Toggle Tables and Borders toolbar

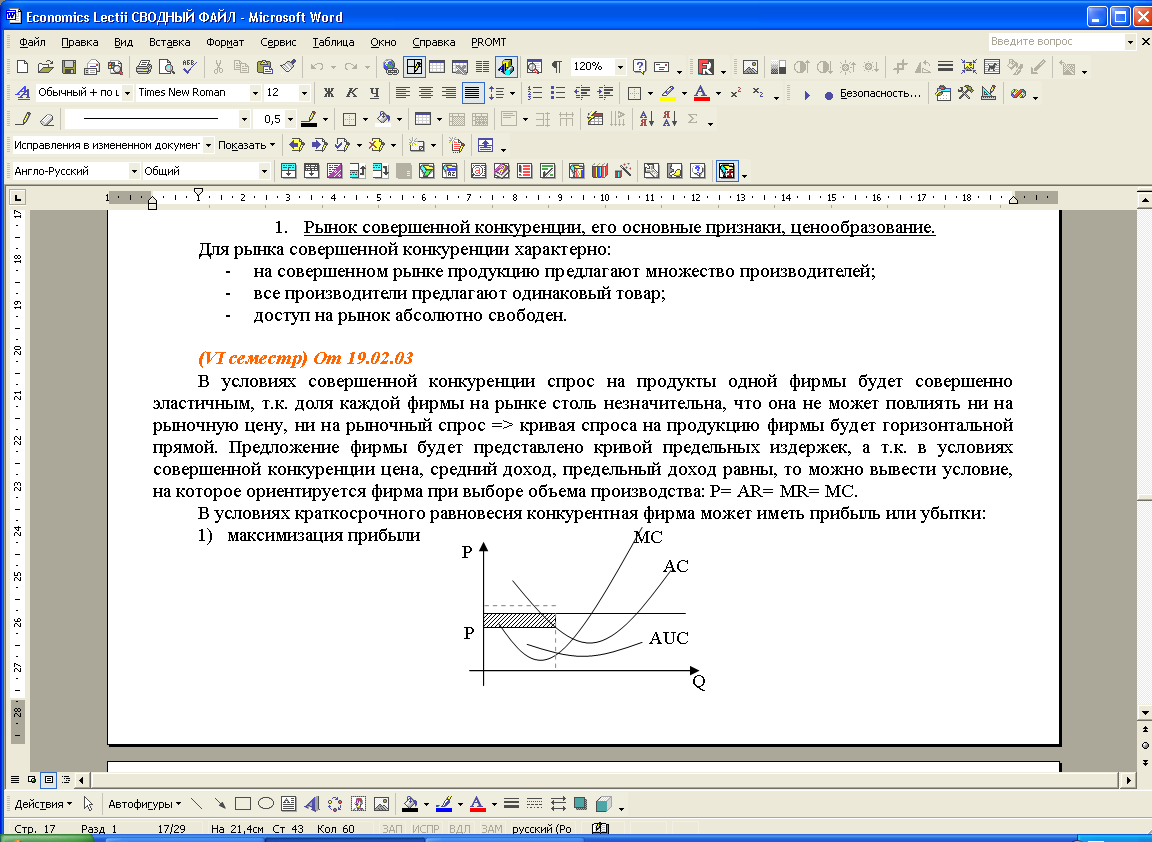coord(414,67)
